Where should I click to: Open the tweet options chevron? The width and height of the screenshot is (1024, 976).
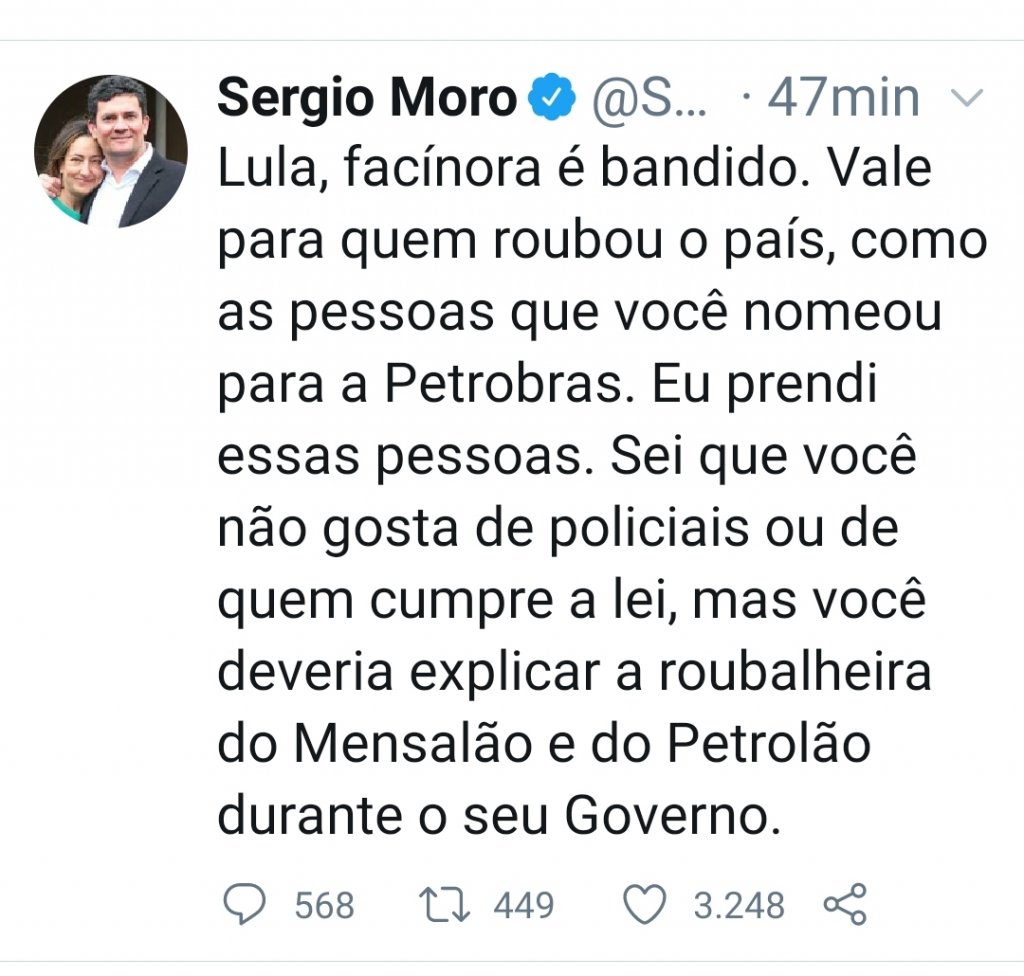pyautogui.click(x=967, y=99)
